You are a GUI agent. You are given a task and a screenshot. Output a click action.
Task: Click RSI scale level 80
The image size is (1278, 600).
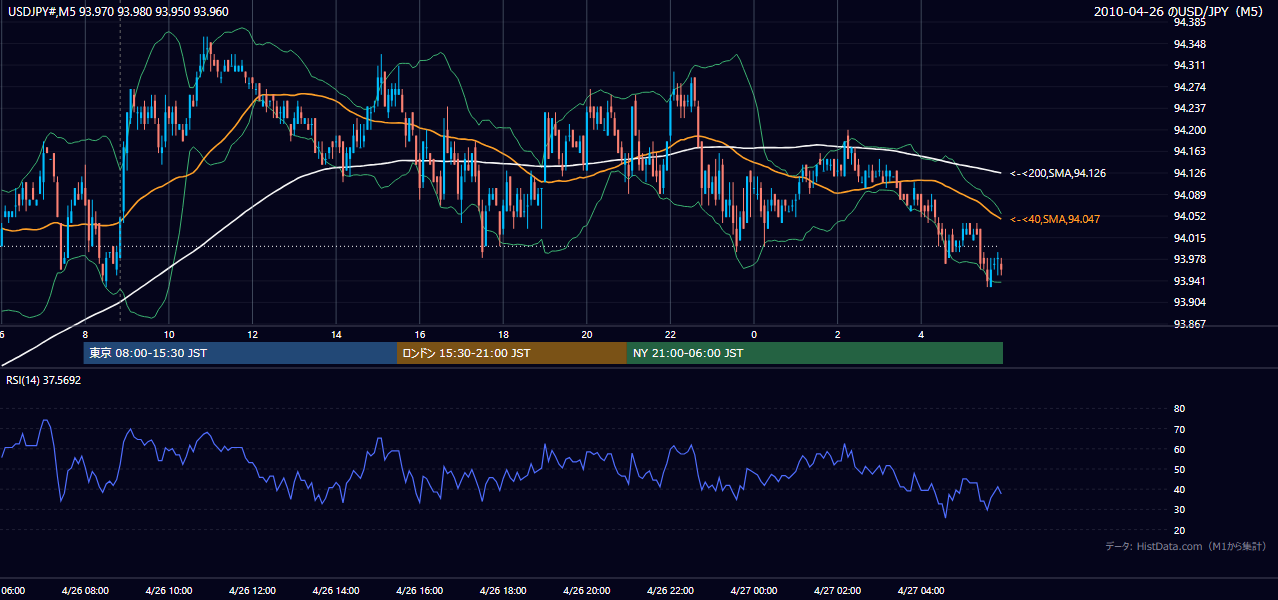pyautogui.click(x=1179, y=409)
